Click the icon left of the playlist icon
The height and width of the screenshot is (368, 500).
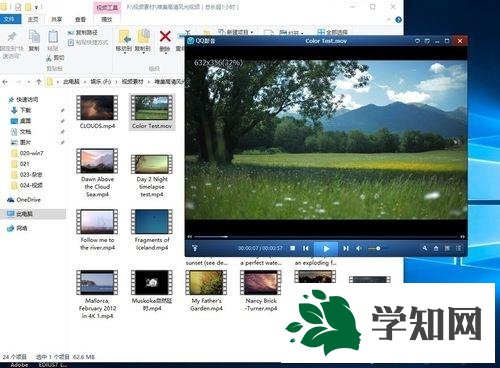pyautogui.click(x=447, y=248)
